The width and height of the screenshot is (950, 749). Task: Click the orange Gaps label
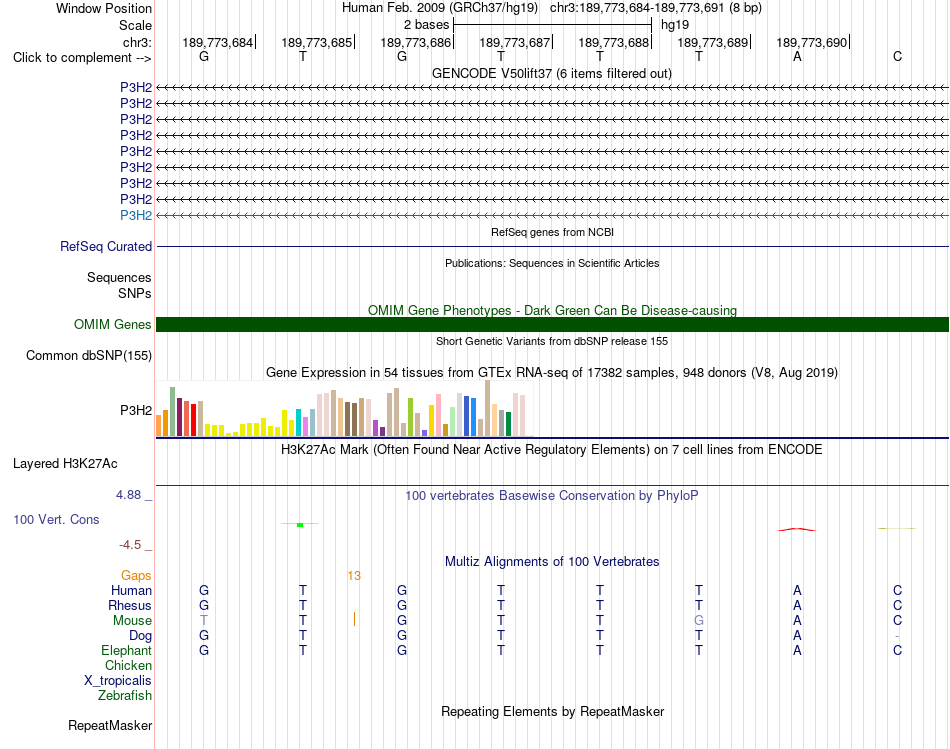[136, 576]
